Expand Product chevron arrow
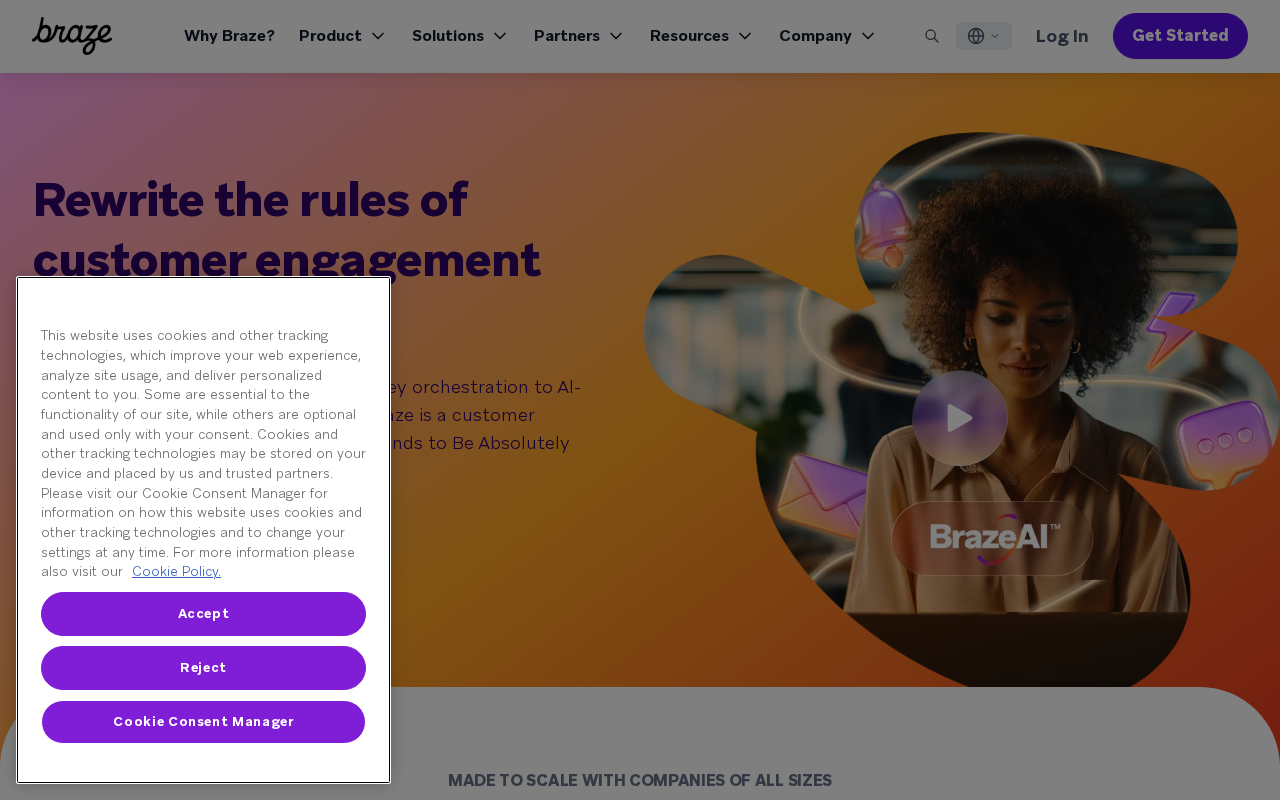This screenshot has width=1280, height=800. click(x=378, y=36)
